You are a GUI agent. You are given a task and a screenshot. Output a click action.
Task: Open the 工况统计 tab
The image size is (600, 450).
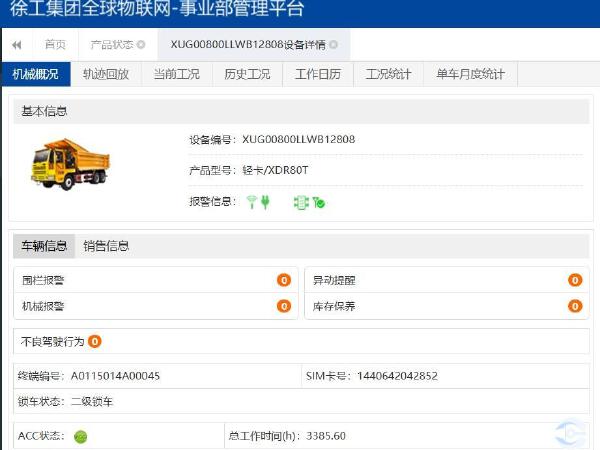(x=388, y=74)
